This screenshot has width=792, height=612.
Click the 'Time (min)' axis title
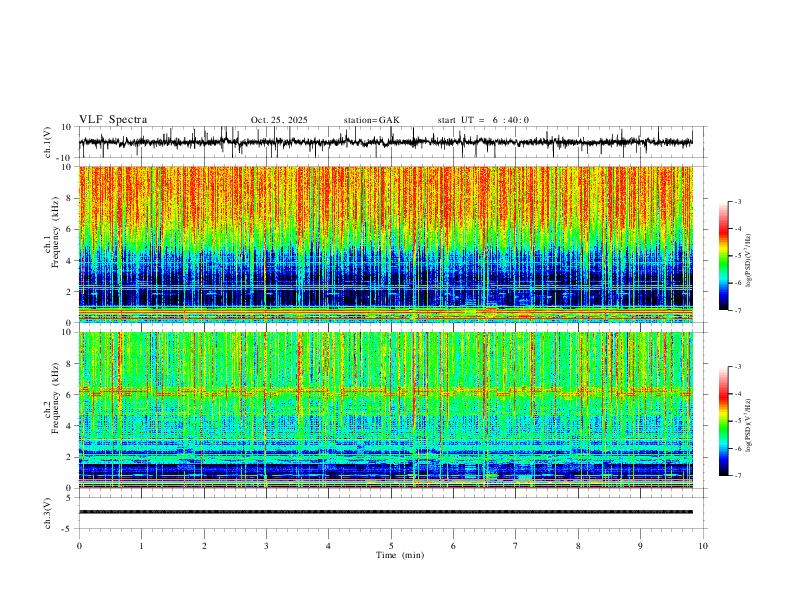coord(400,555)
